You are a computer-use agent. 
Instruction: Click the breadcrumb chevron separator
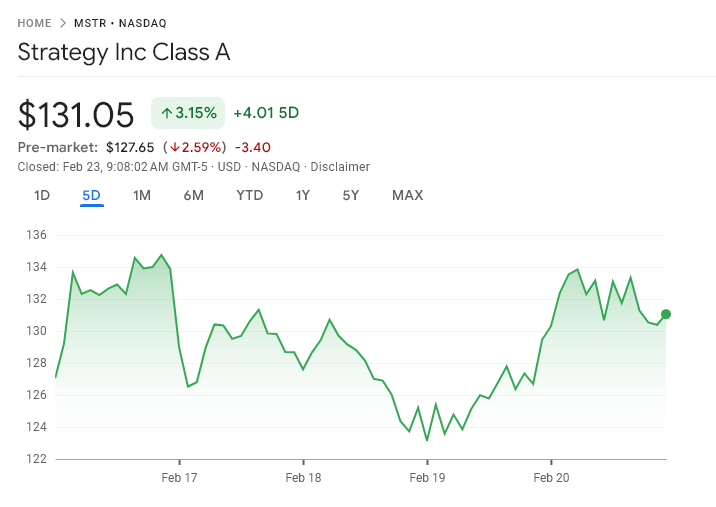pos(62,23)
